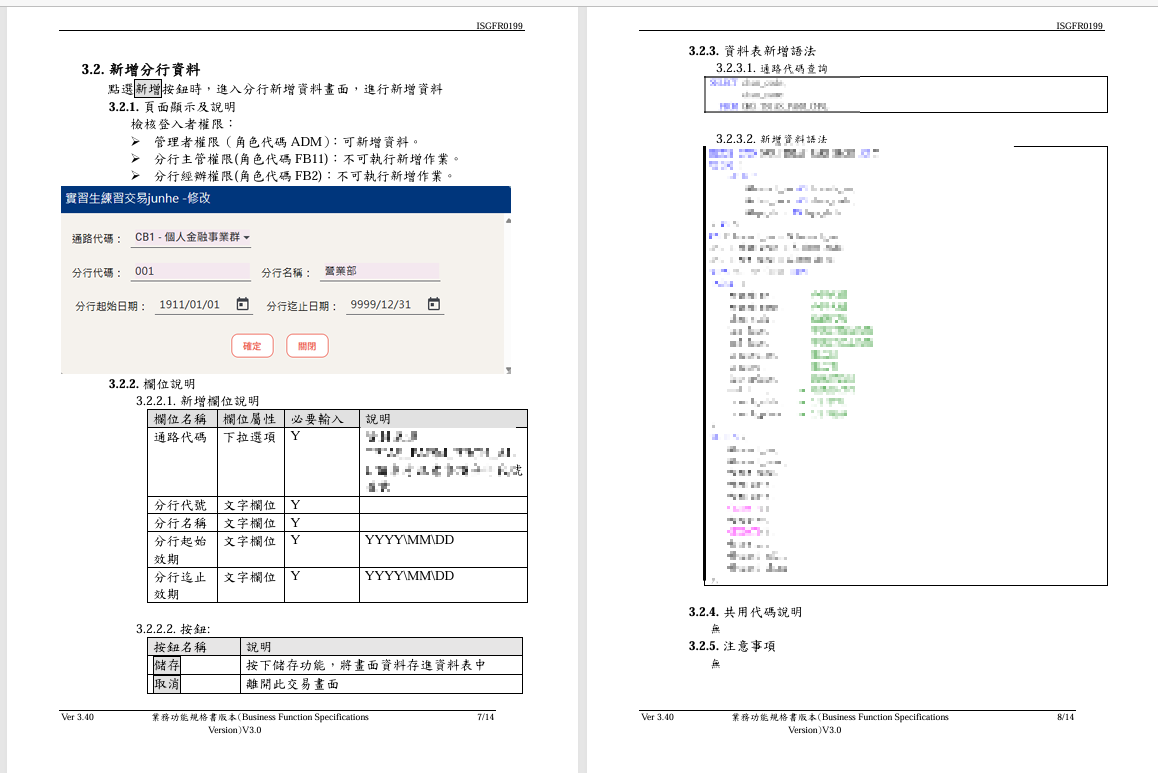Click 無 under 3.2.4. 共用代碼說明

point(716,629)
